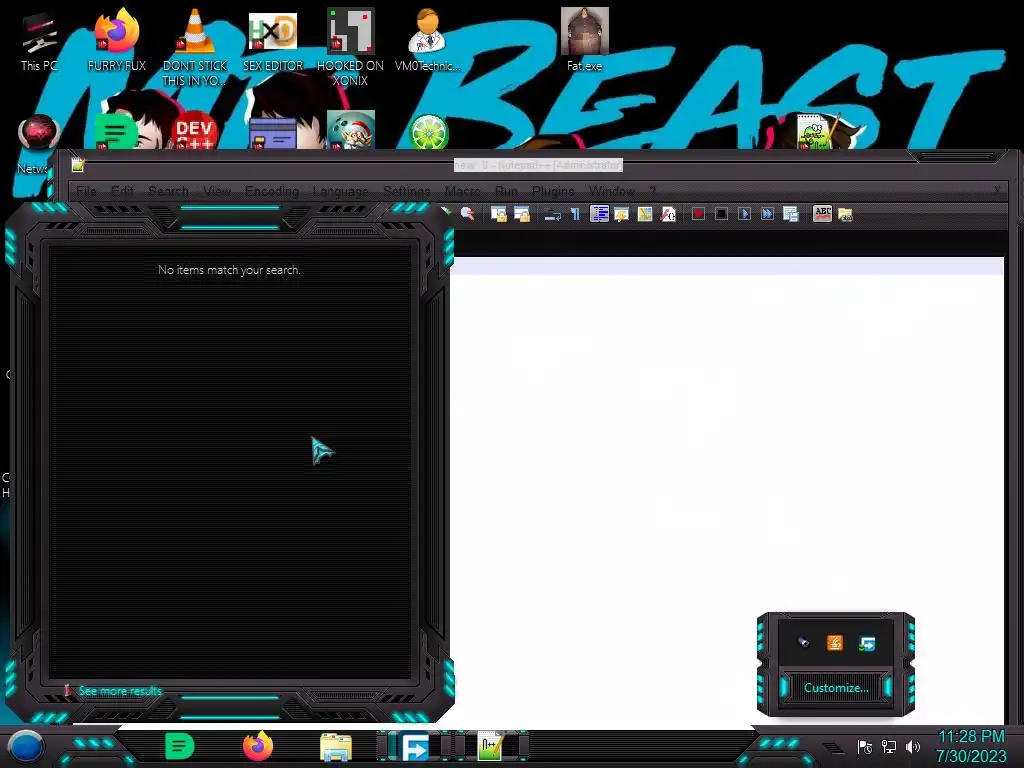This screenshot has width=1024, height=768.
Task: Click the Customize... button in tray popup
Action: point(836,688)
